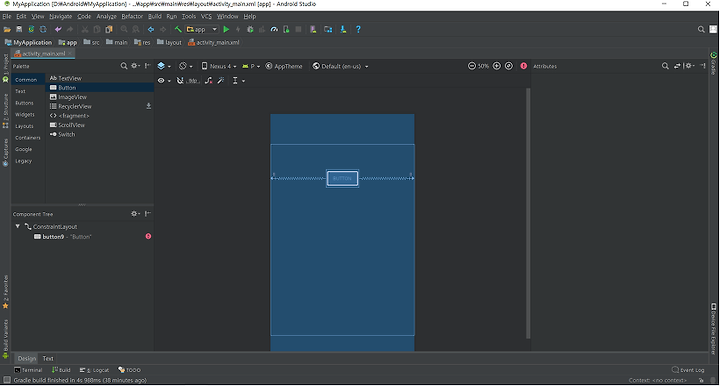Select button9 in the Component Tree

62,237
